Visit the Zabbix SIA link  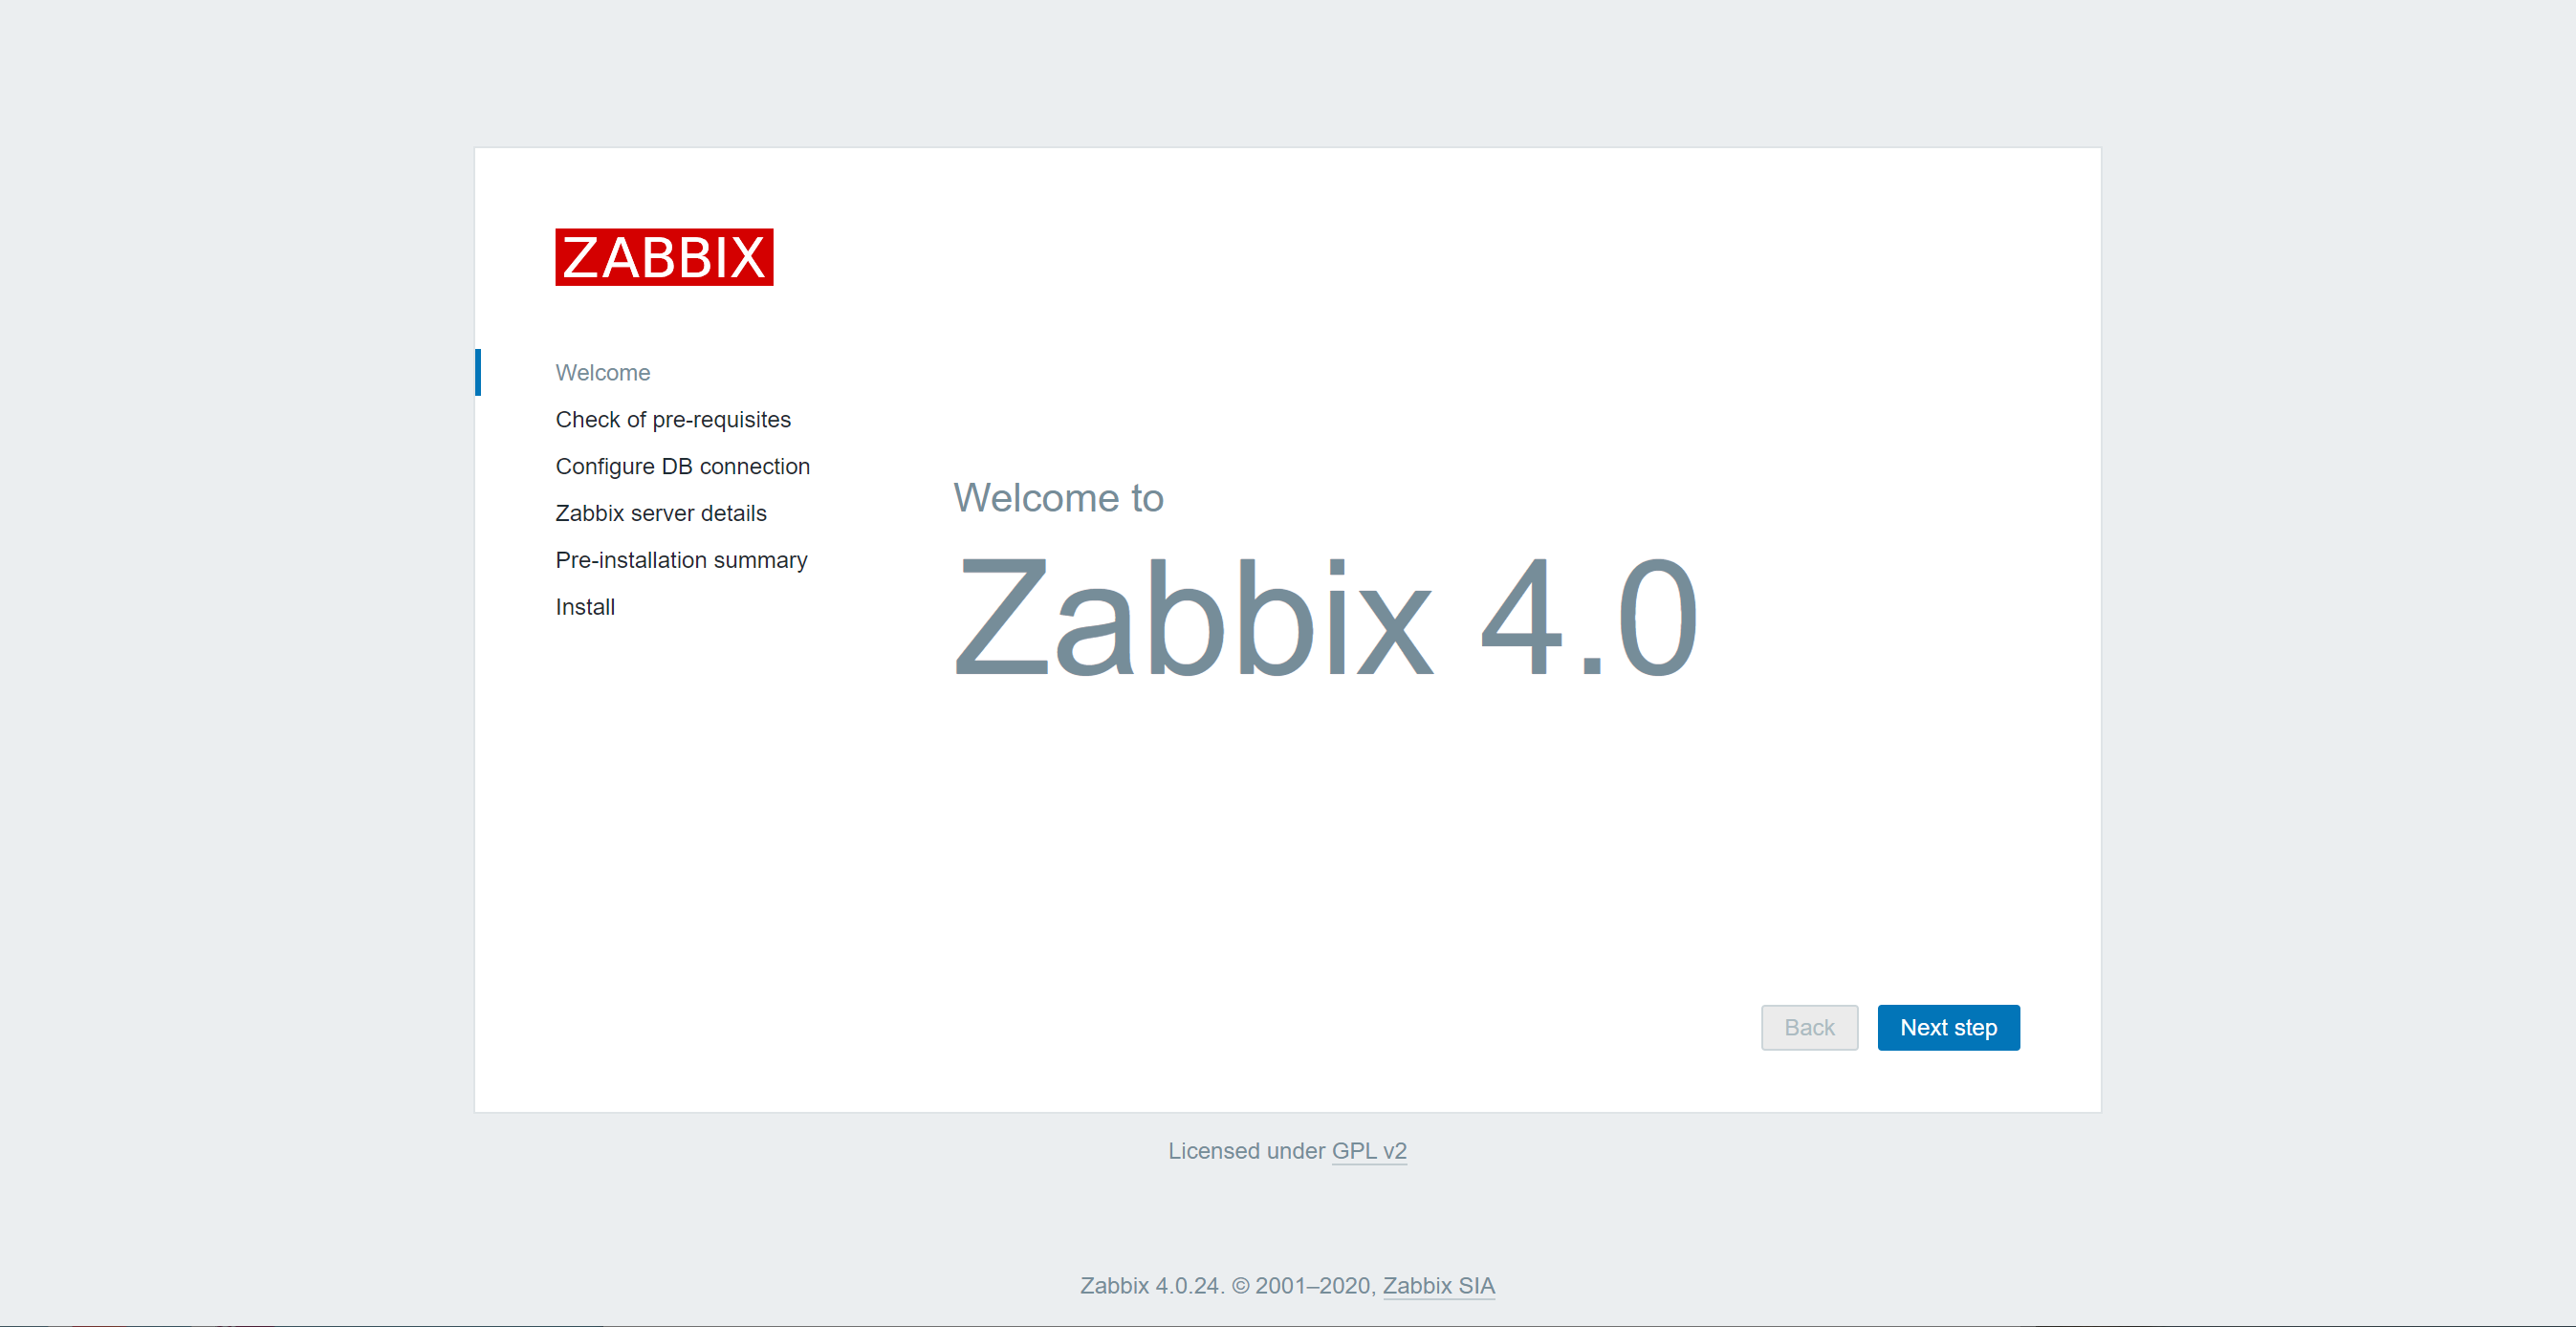tap(1439, 1286)
